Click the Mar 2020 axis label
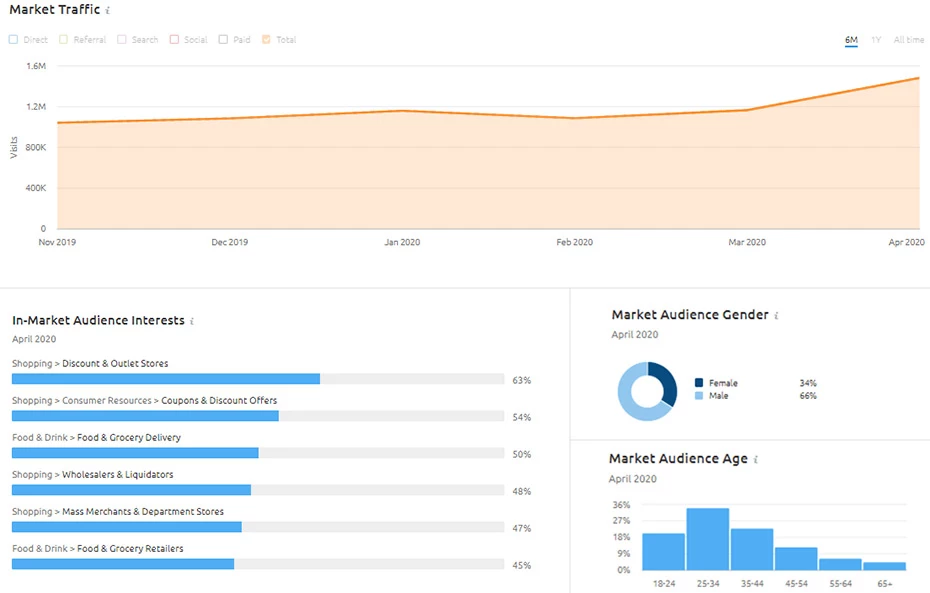This screenshot has height=593, width=930. (747, 243)
